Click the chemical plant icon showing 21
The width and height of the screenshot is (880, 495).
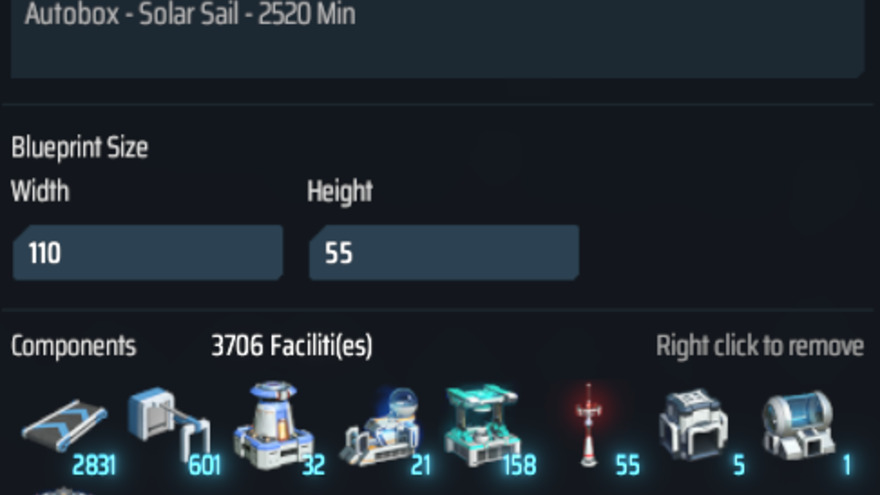point(382,427)
